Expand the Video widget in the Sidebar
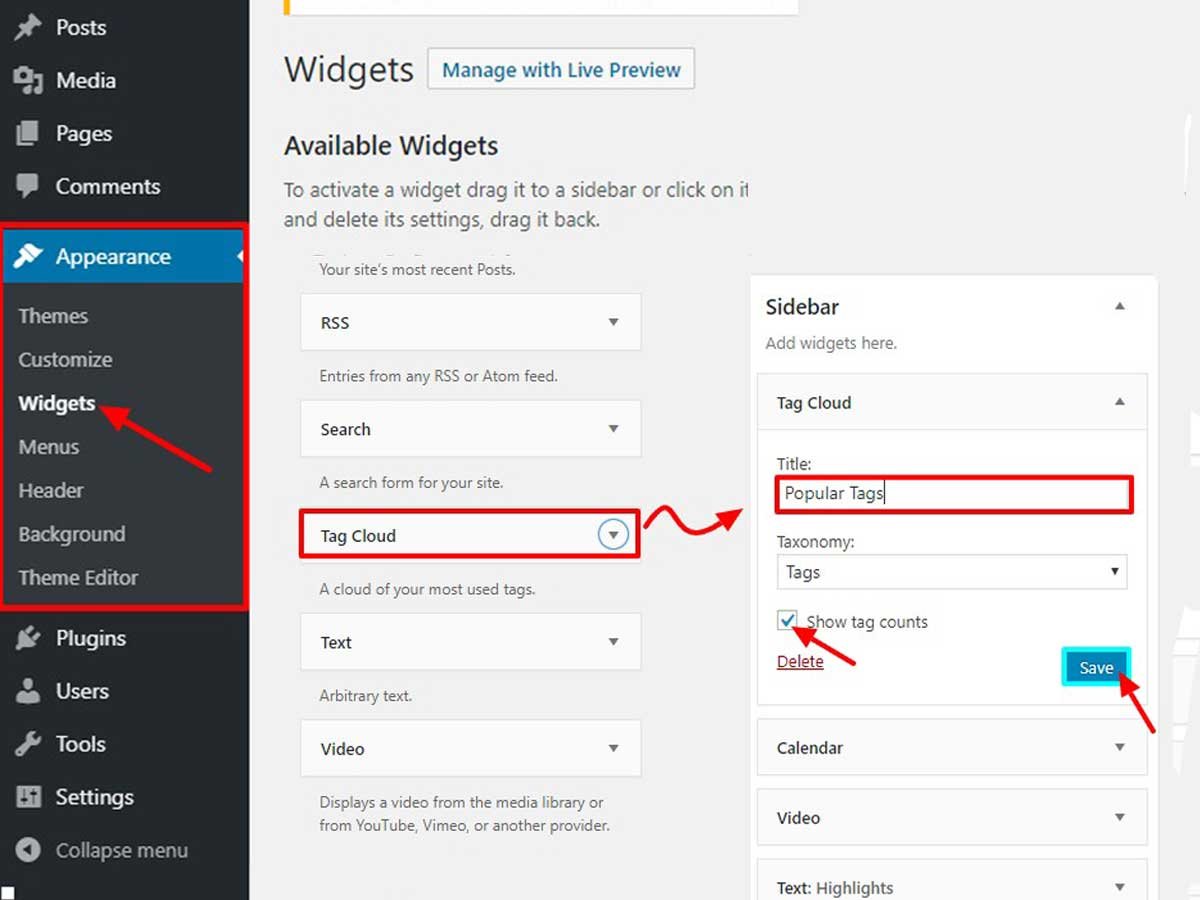The height and width of the screenshot is (900, 1200). (x=1119, y=817)
